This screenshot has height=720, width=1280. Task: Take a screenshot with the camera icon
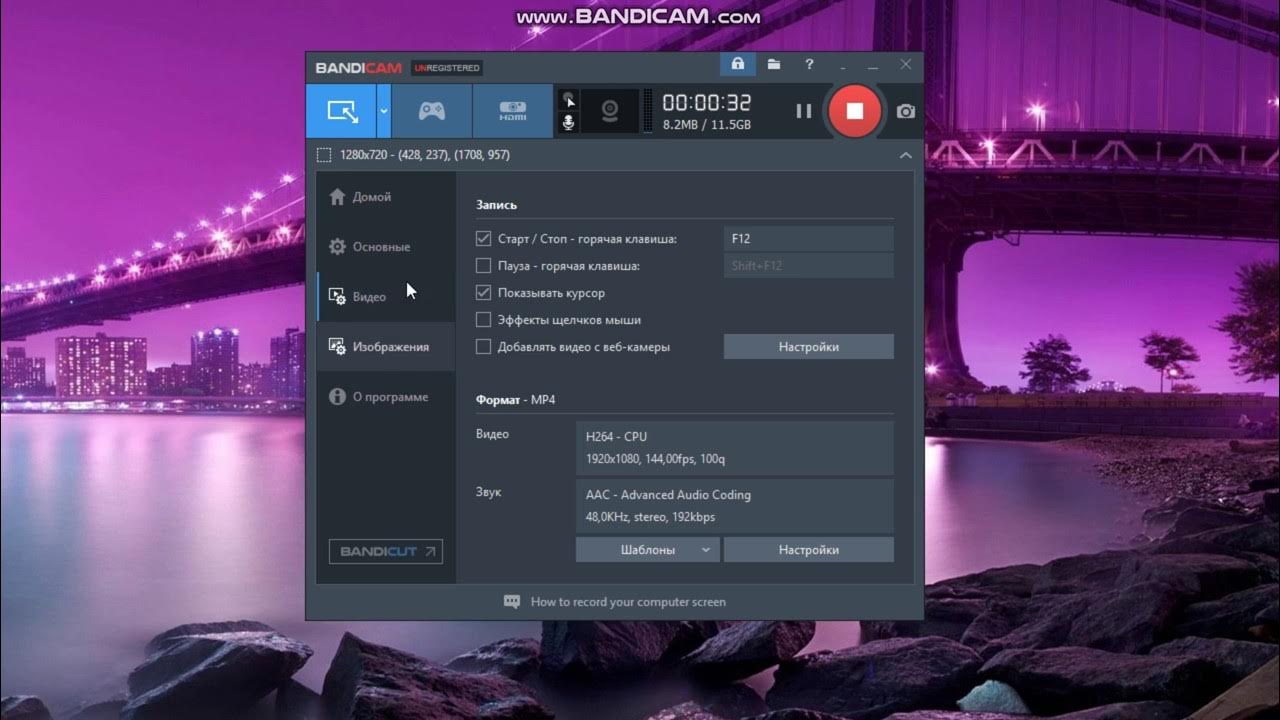coord(905,111)
